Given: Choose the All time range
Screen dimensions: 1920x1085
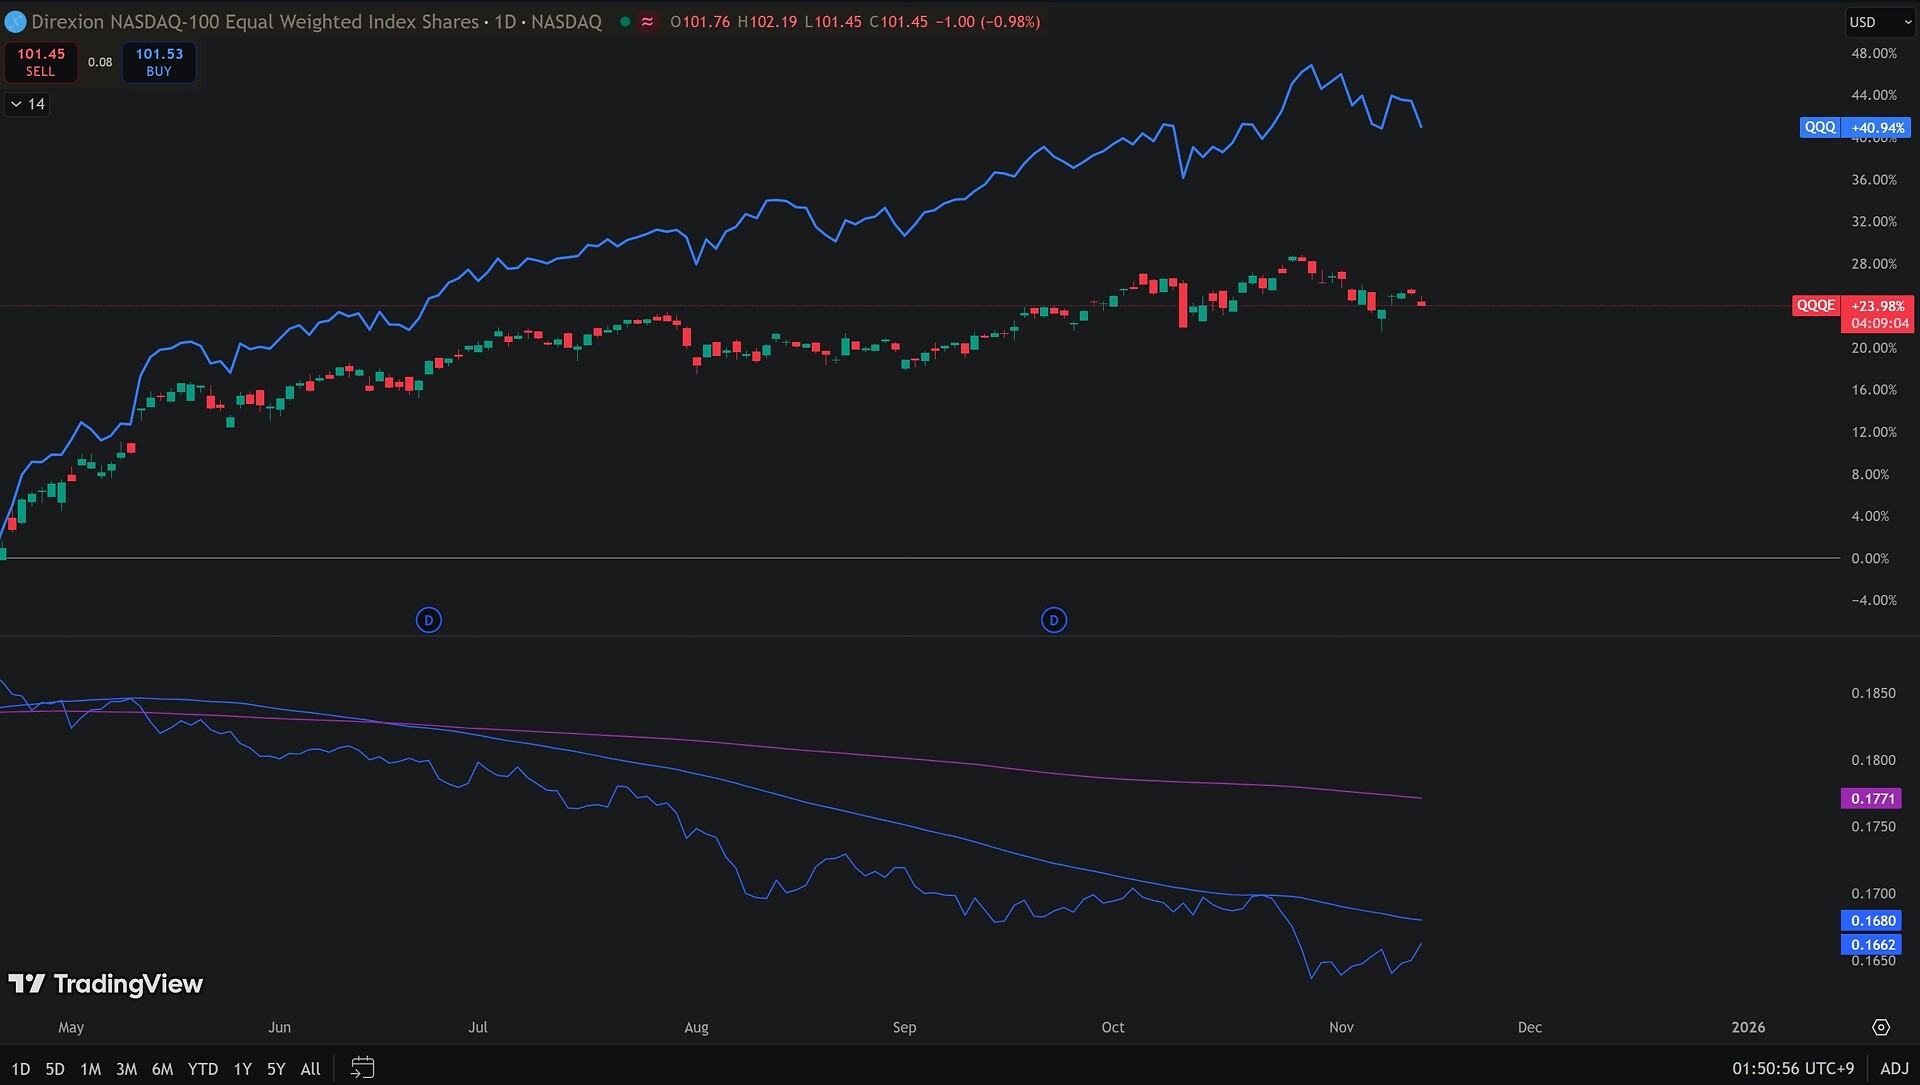Looking at the screenshot, I should click(x=310, y=1068).
